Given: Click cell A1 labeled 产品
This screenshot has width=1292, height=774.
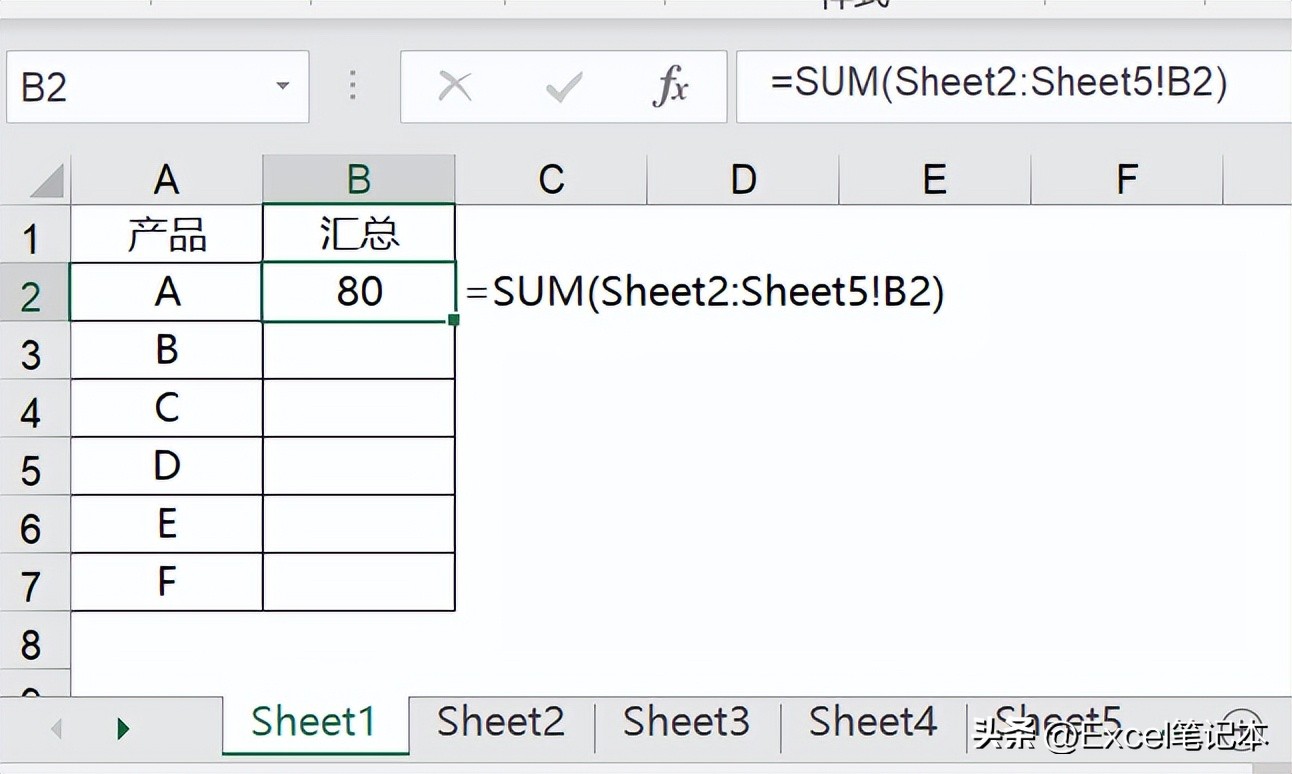Looking at the screenshot, I should [x=167, y=234].
